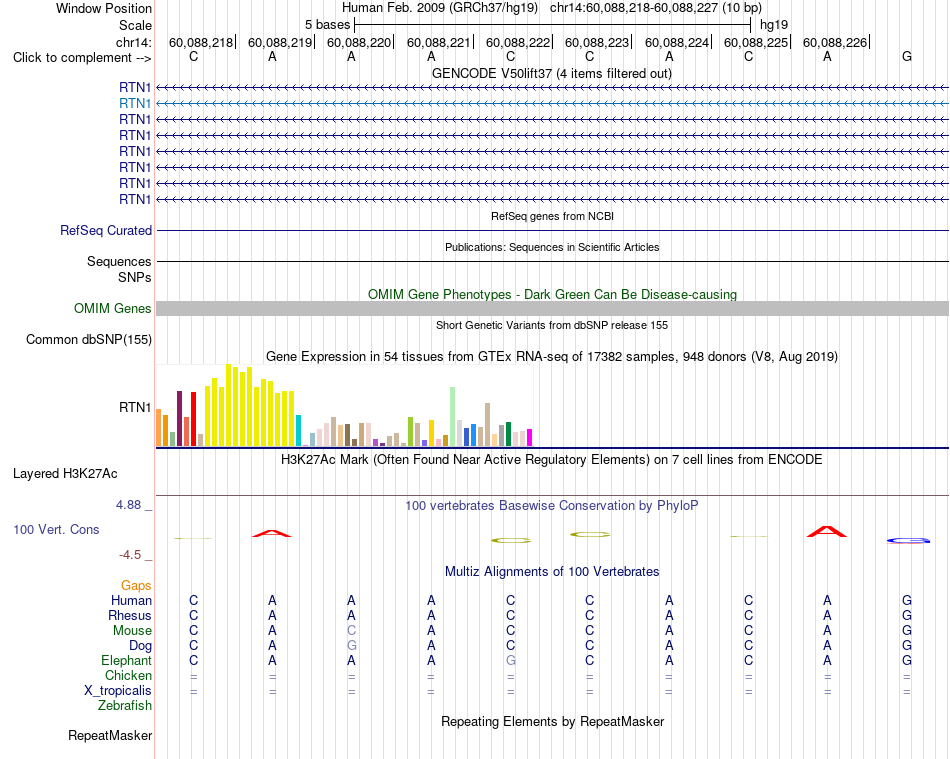The image size is (950, 759).
Task: Click the OMIM Genes side label
Action: tap(112, 308)
